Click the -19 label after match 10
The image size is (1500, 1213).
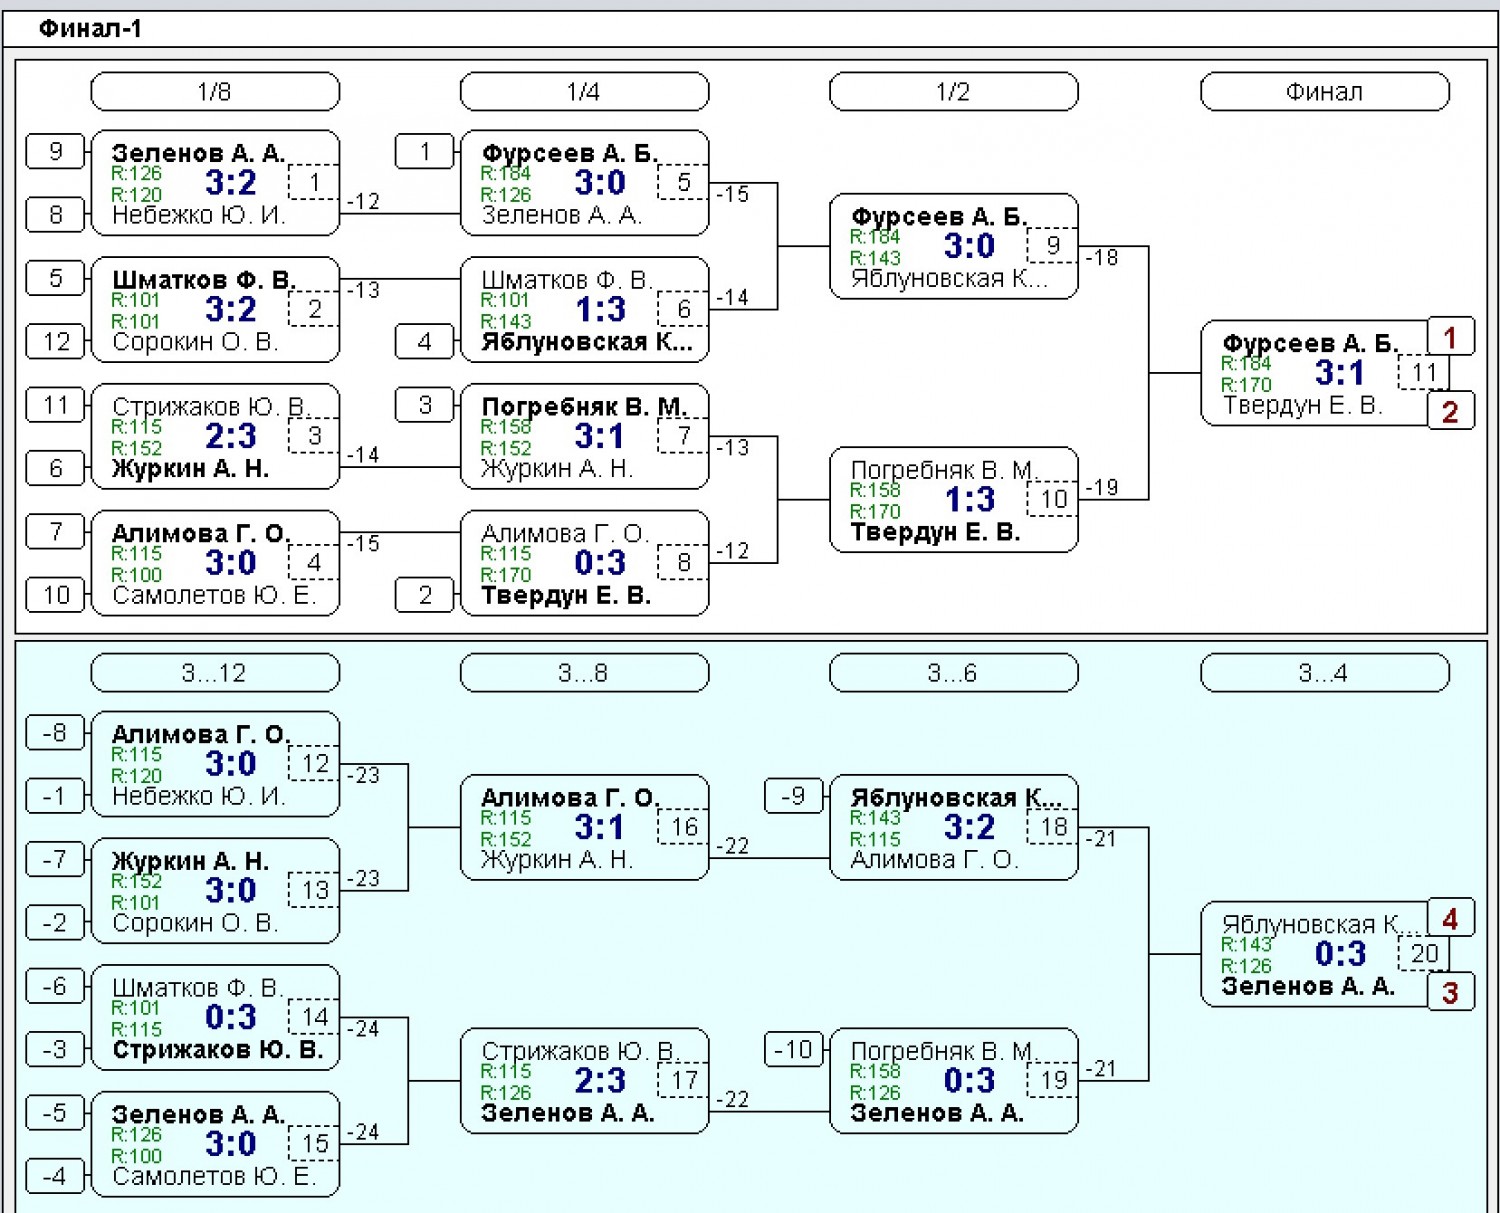1102,488
